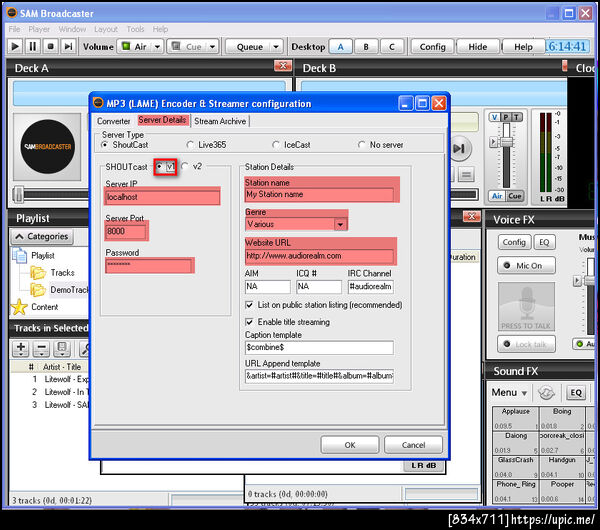
Task: Click the Stop button in main toolbar
Action: [51, 47]
